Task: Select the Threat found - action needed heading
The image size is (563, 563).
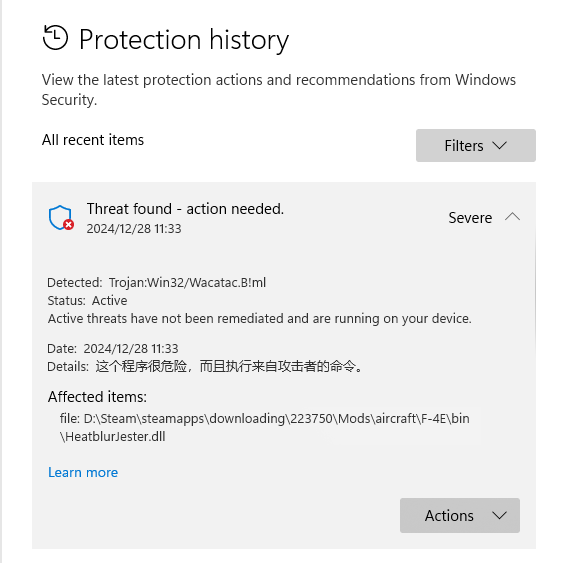Action: [185, 209]
